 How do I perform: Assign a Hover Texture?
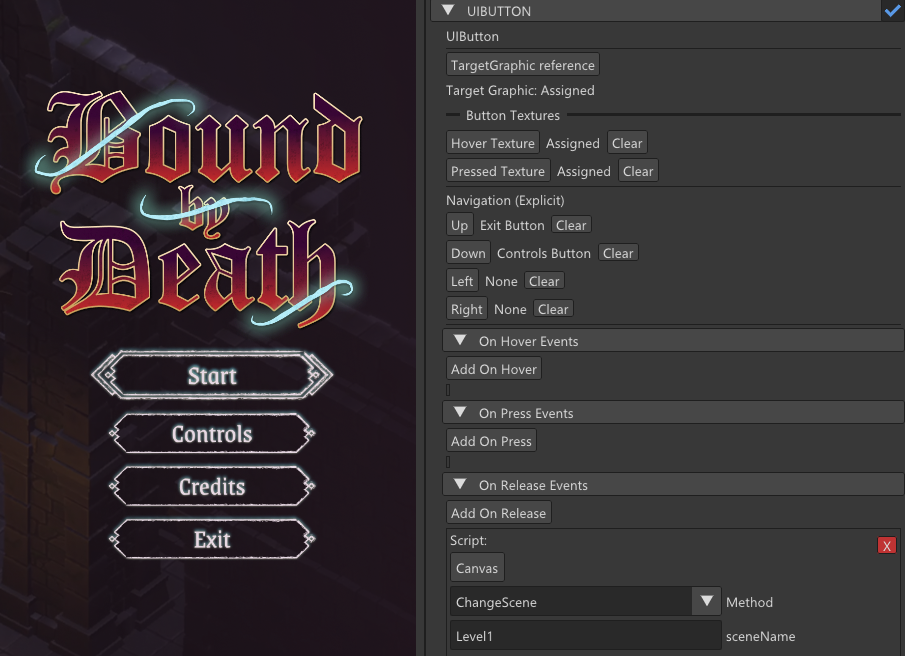(x=492, y=143)
